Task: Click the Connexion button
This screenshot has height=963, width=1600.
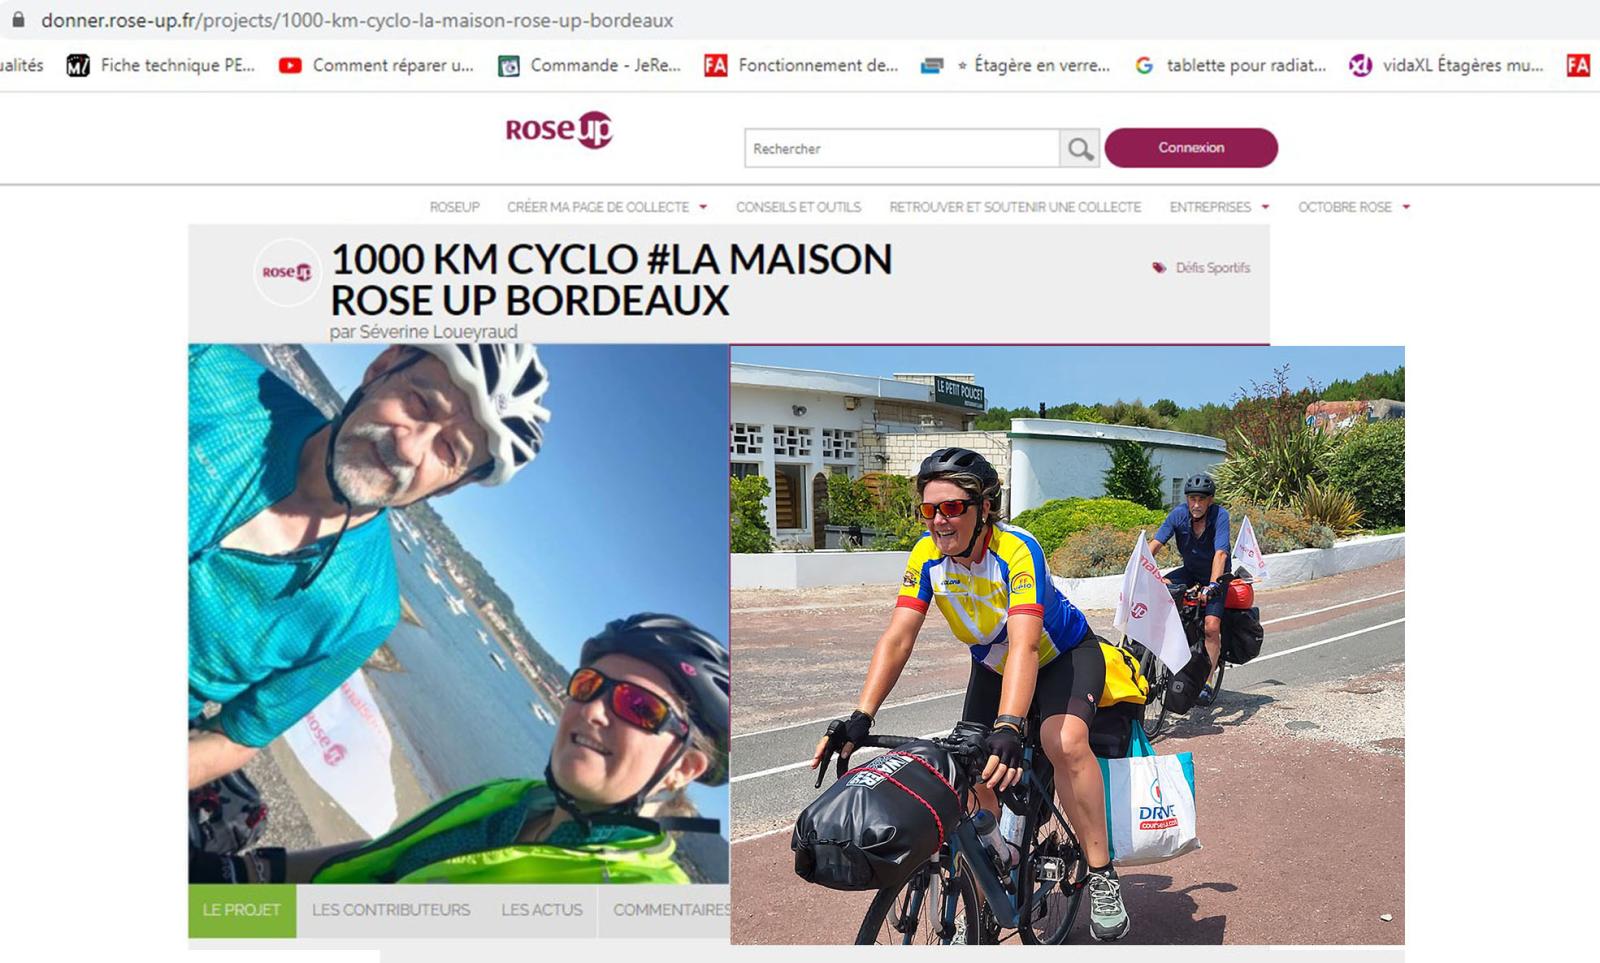Action: pos(1191,148)
